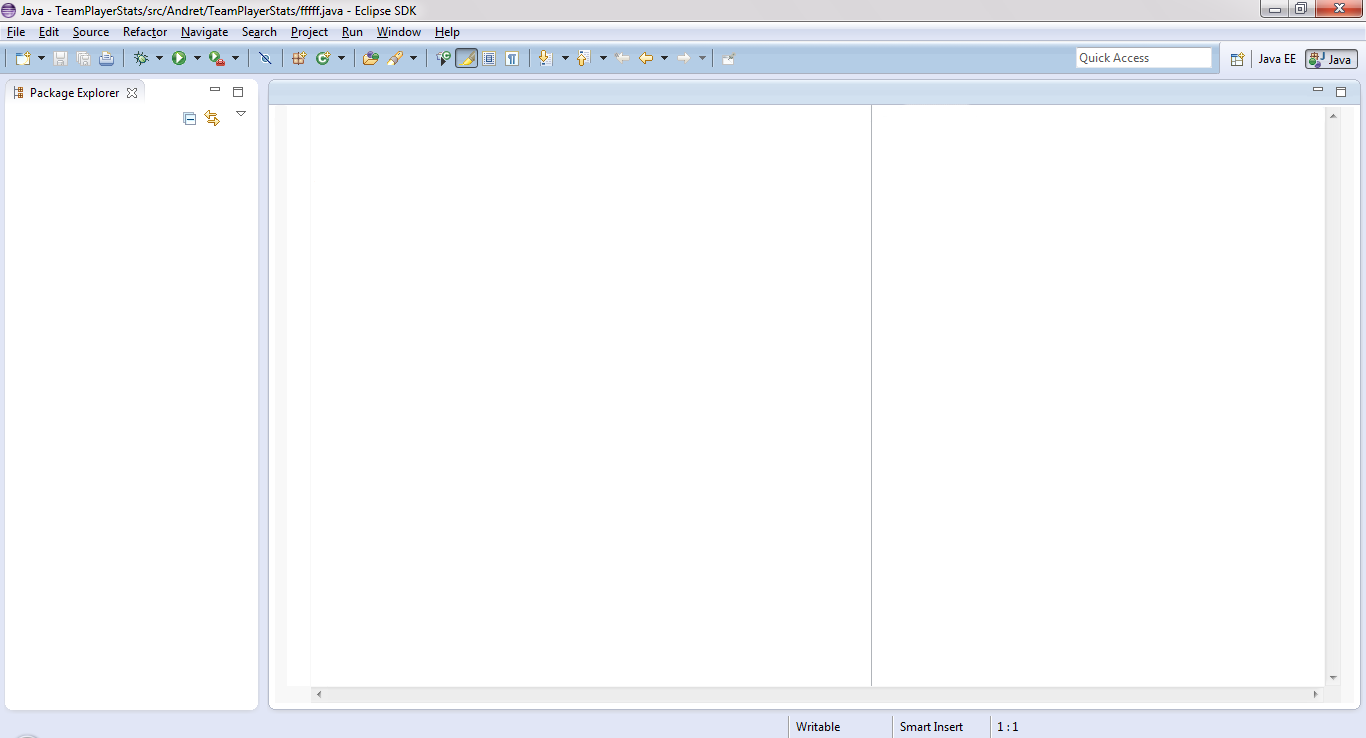
Task: Maximize the Package Explorer panel
Action: (x=238, y=92)
